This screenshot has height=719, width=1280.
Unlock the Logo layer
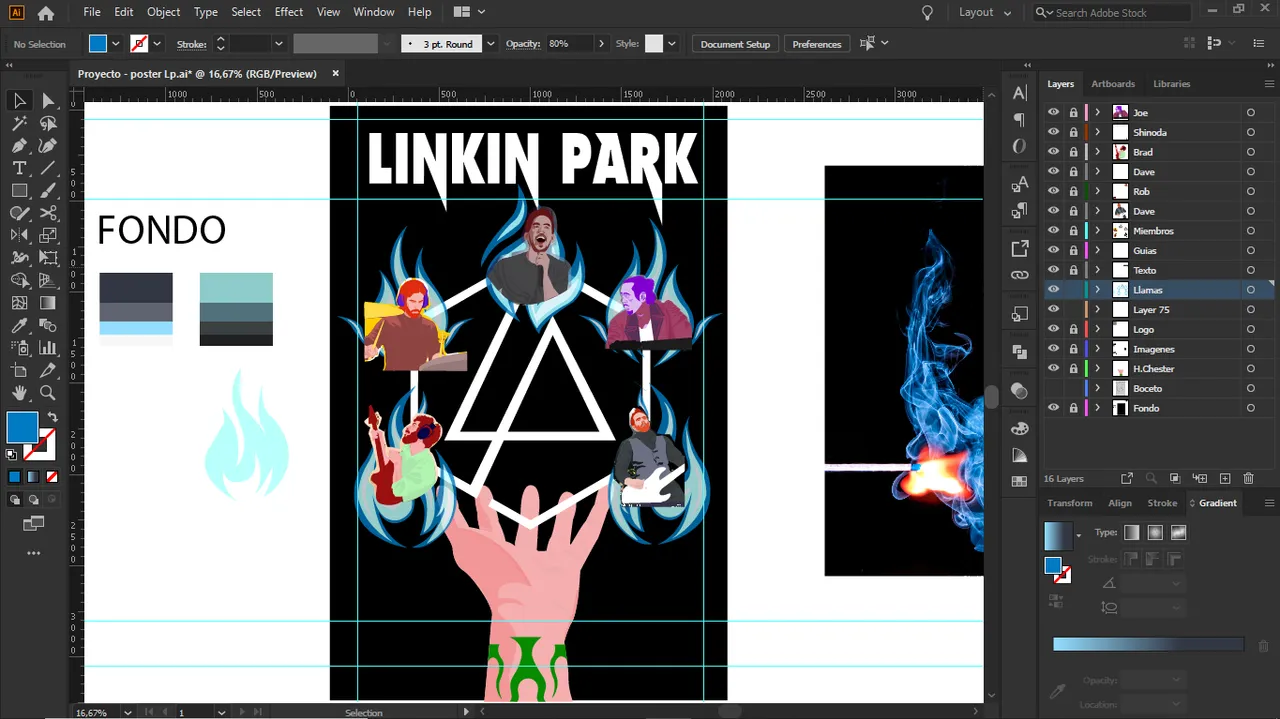pyautogui.click(x=1073, y=329)
